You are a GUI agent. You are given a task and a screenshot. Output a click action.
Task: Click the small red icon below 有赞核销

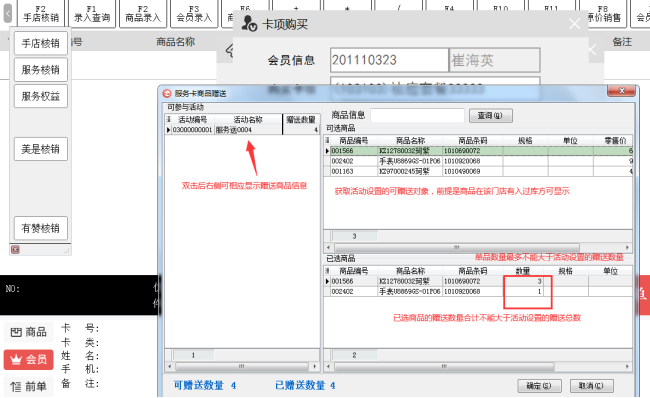[x=15, y=250]
